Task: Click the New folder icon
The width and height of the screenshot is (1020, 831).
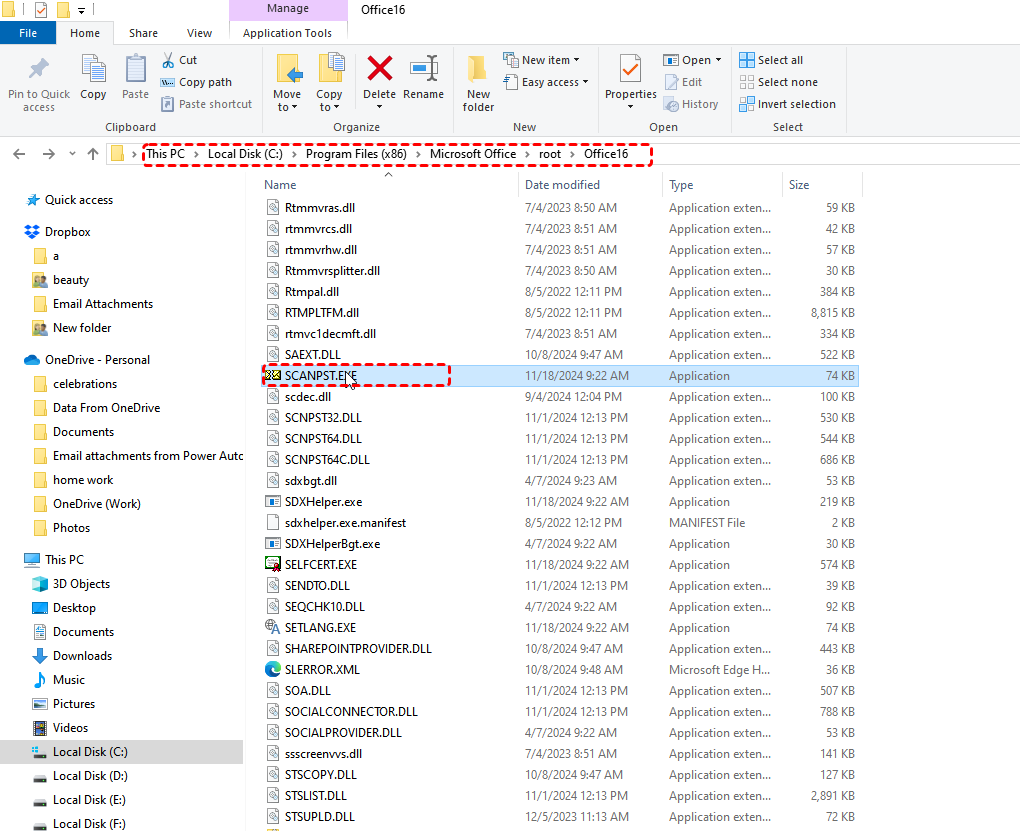Action: point(477,69)
